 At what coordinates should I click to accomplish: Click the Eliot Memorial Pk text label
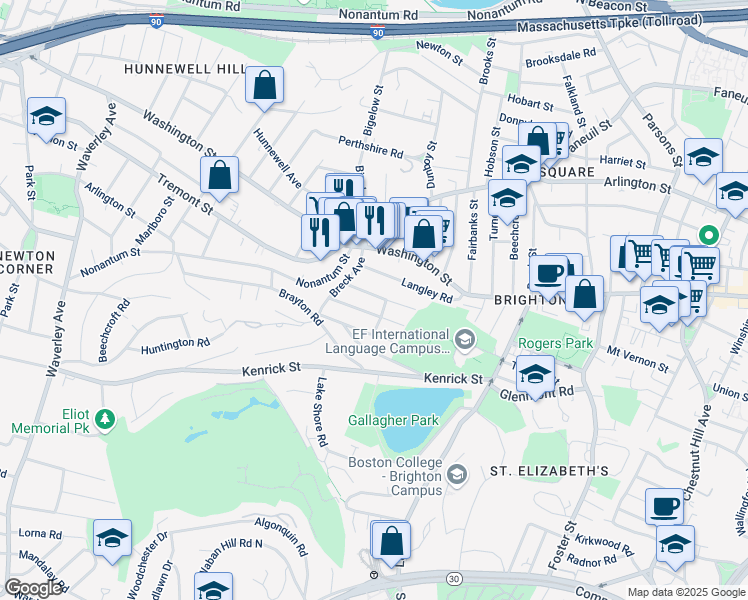tap(51, 421)
